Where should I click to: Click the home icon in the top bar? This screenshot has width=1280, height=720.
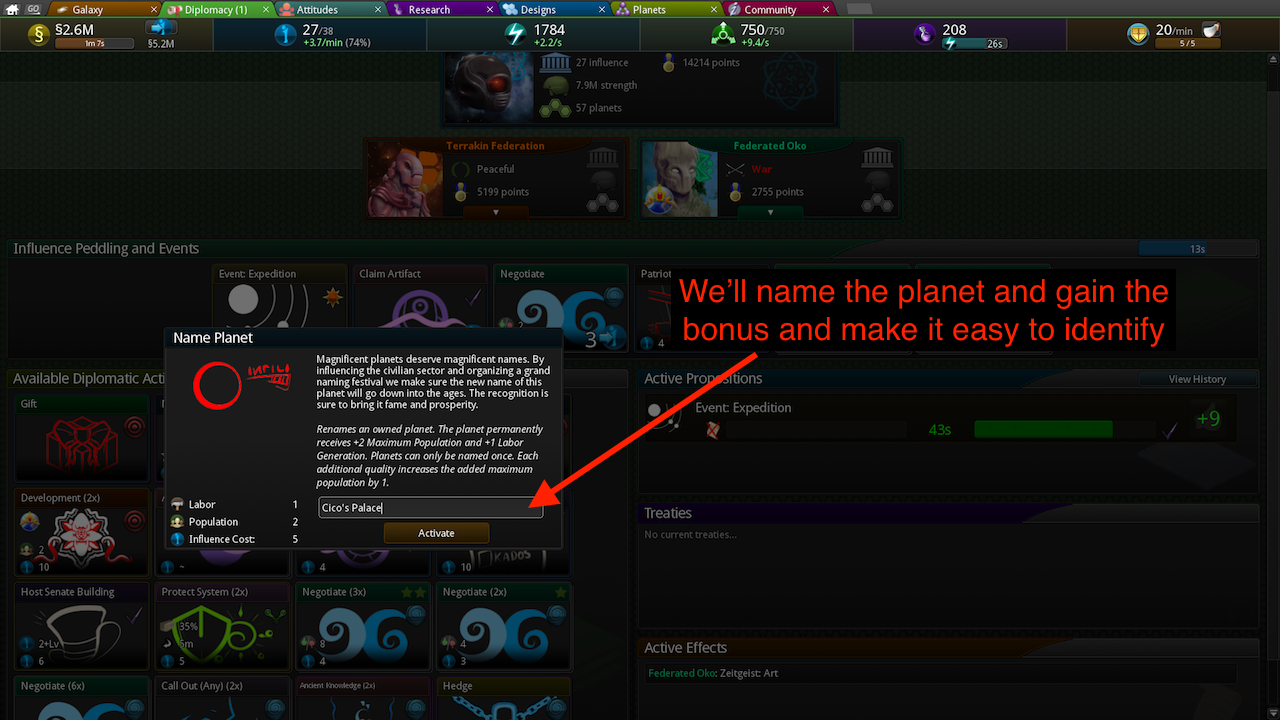click(12, 9)
